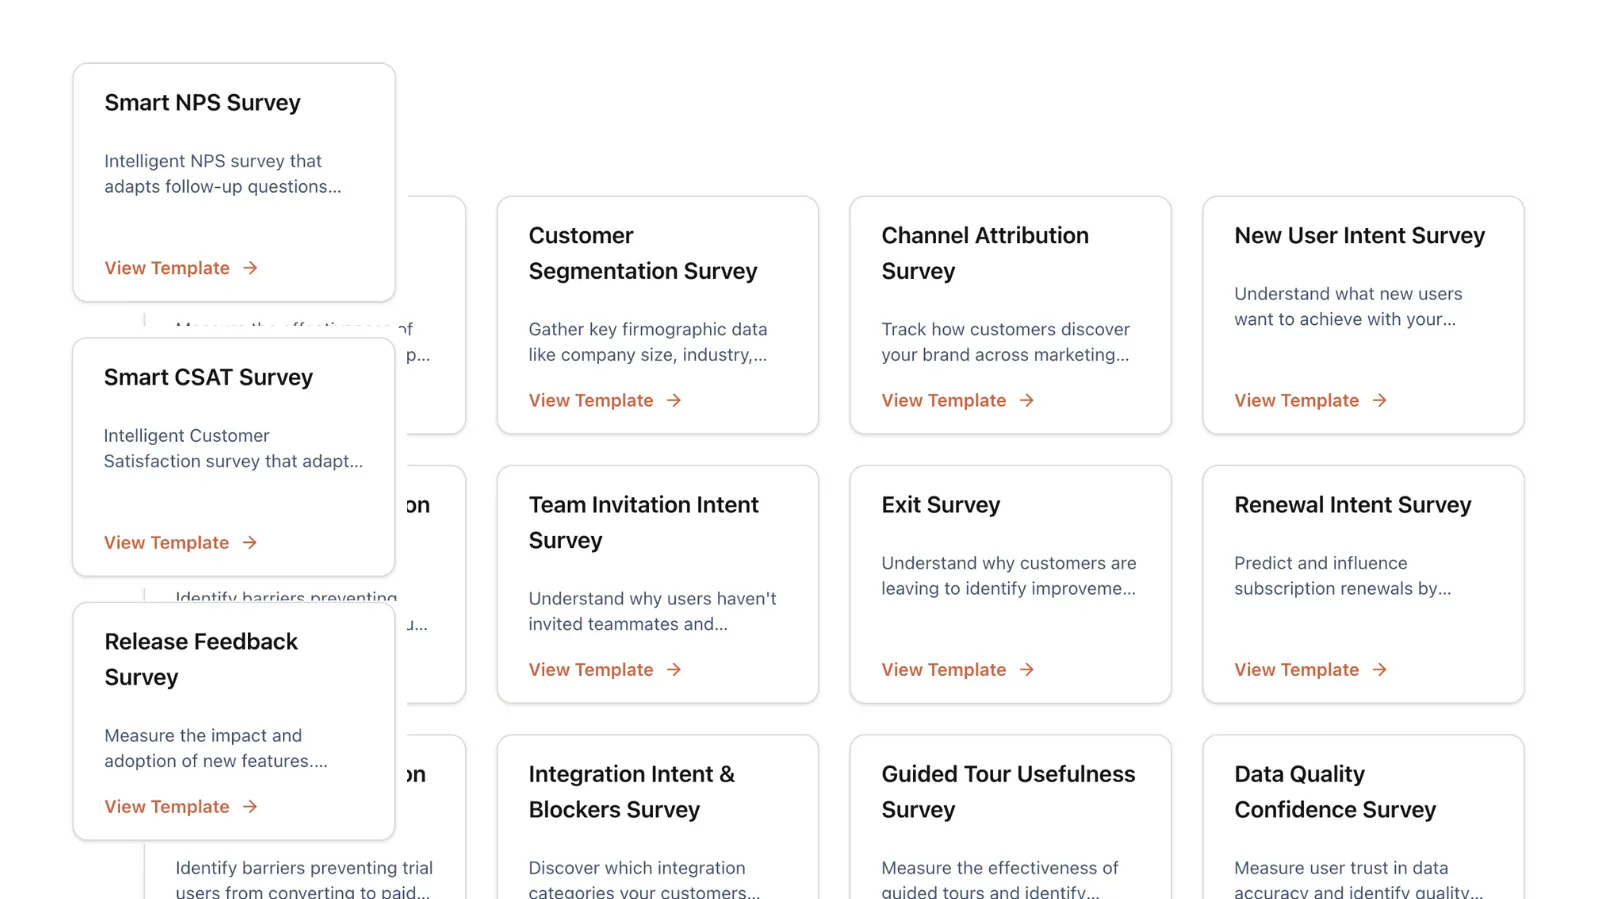View the Renewal Intent Survey template
The height and width of the screenshot is (899, 1598).
coord(1296,670)
